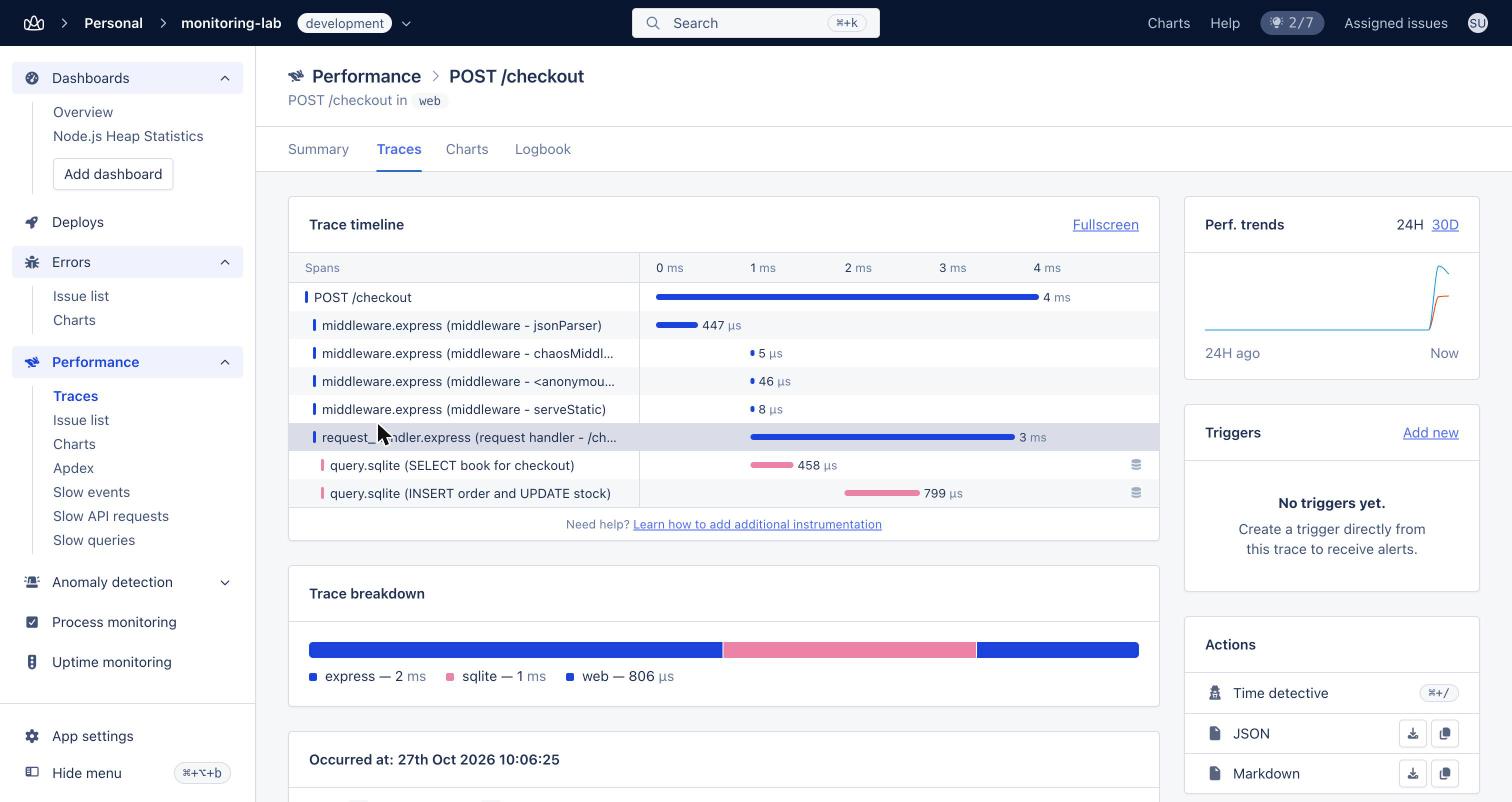
Task: Click database icon on INSERT order query row
Action: point(1136,493)
